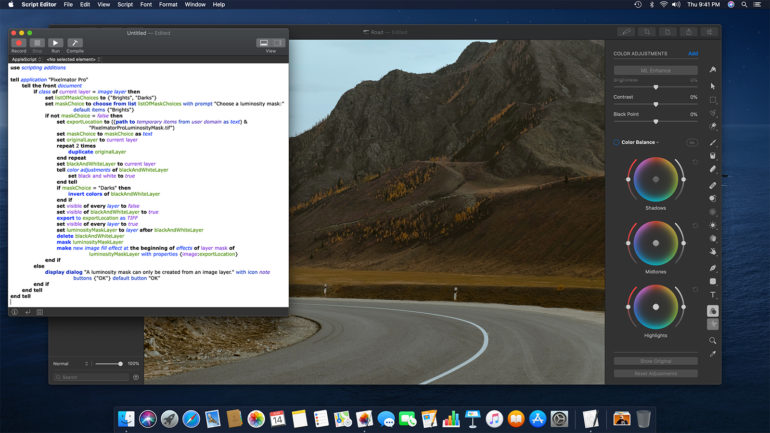
Task: Select the Color Picker eyedropper tool
Action: pyautogui.click(x=713, y=354)
